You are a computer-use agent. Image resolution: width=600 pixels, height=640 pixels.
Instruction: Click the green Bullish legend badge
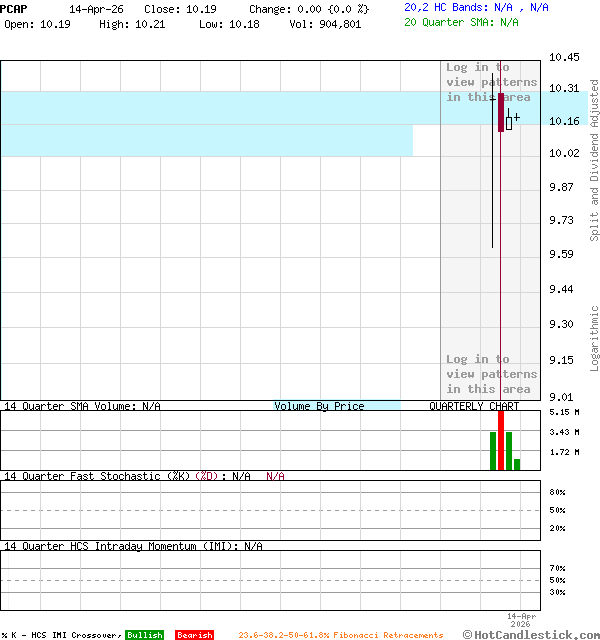pos(144,635)
